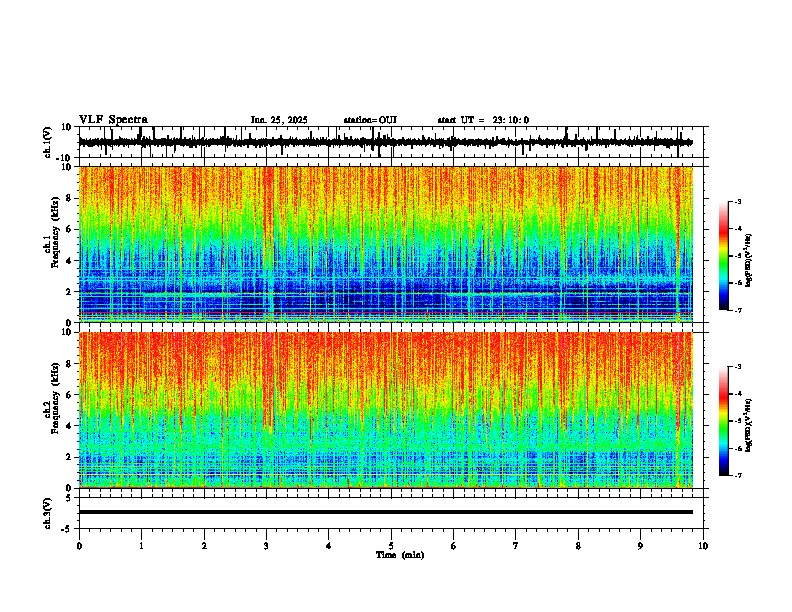Click the "9" tick on the time axis
This screenshot has width=792, height=612.
[640, 546]
